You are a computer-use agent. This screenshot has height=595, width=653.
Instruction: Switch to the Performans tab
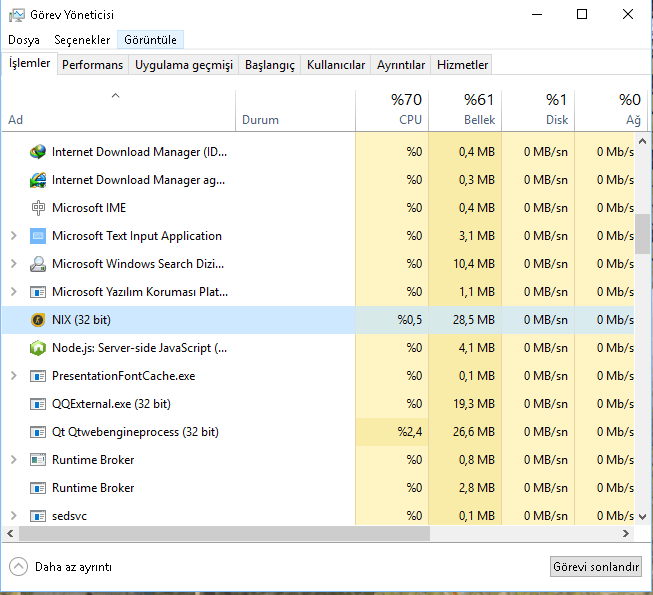click(x=92, y=65)
